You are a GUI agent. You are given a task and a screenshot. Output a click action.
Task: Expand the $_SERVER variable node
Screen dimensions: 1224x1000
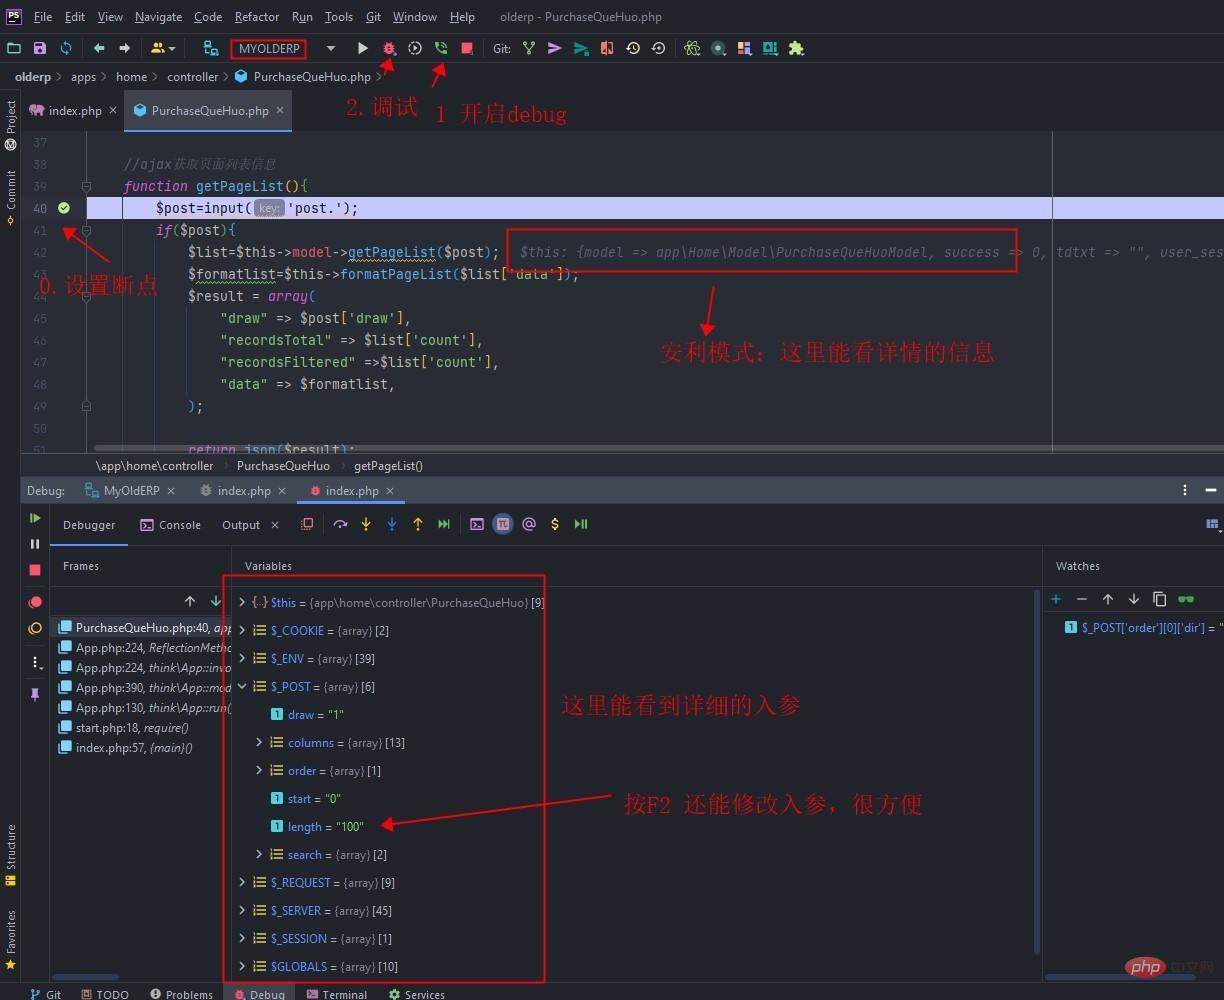pyautogui.click(x=242, y=910)
